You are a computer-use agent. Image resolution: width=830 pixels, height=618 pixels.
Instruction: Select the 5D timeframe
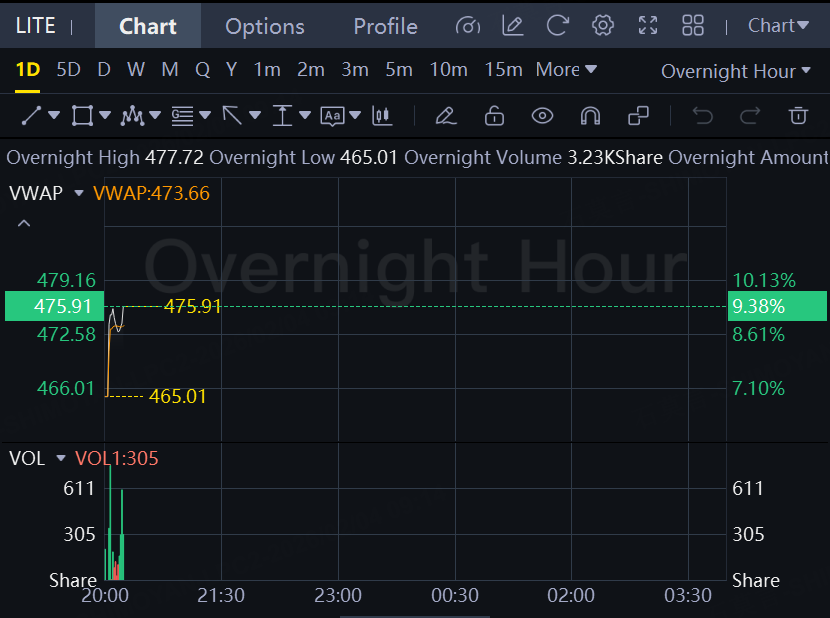point(68,69)
